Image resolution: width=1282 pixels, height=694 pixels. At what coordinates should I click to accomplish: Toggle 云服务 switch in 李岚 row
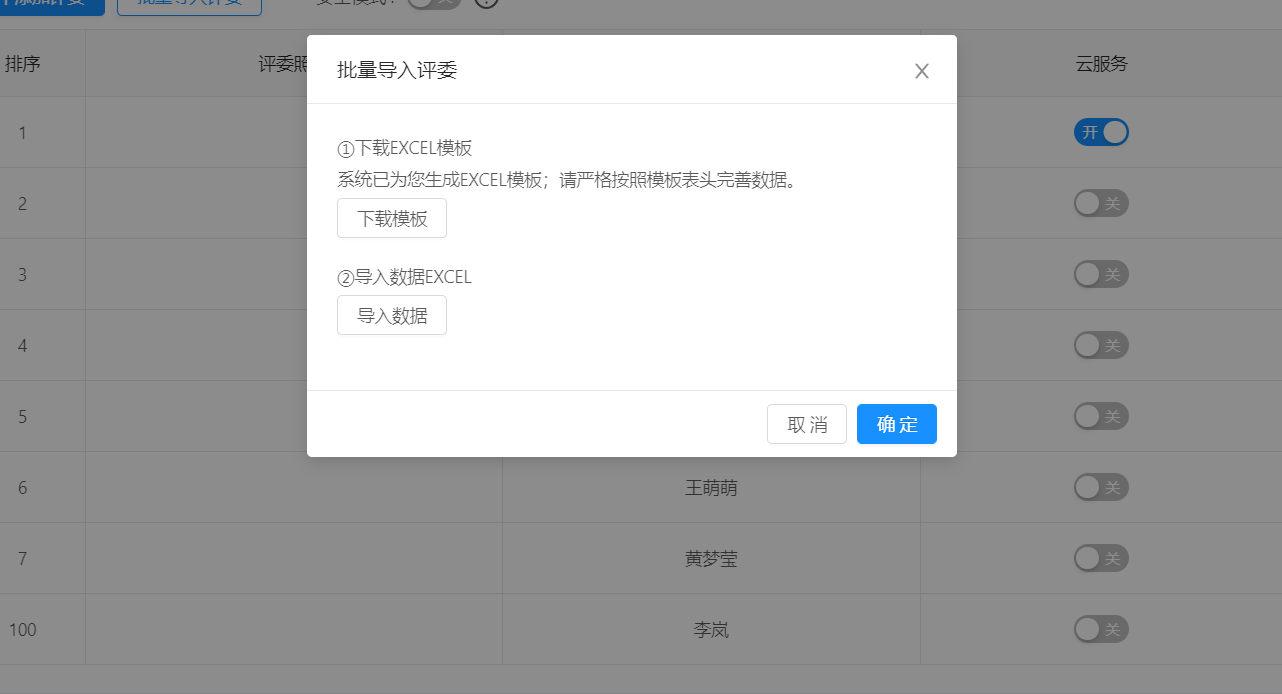pos(1101,629)
